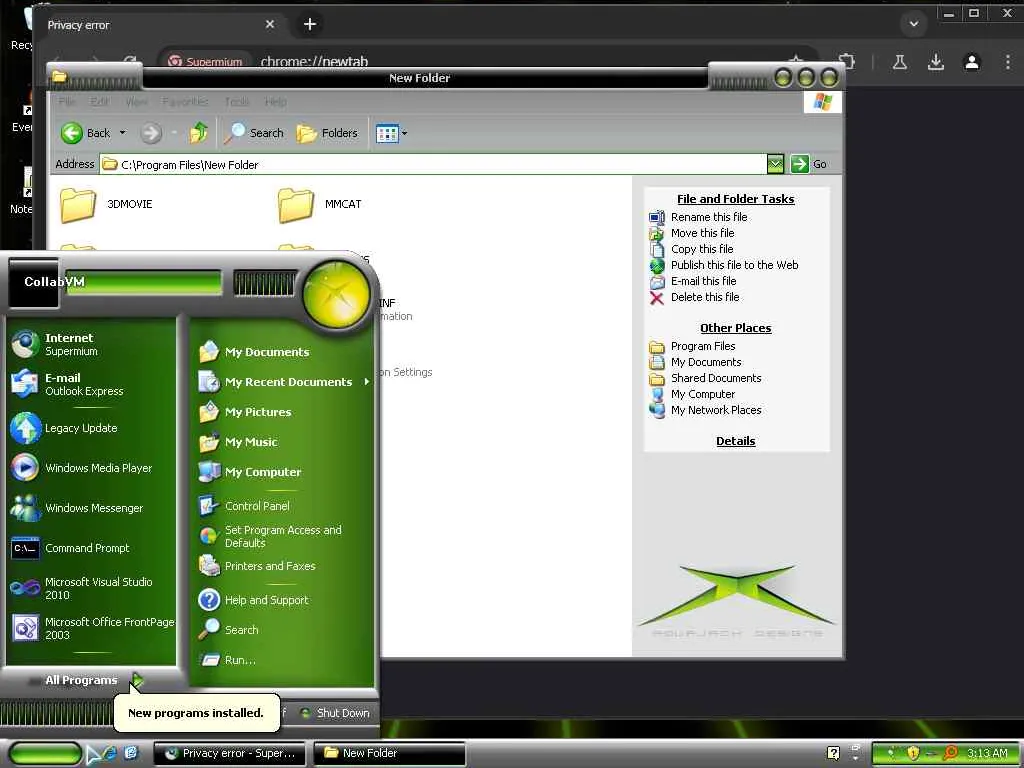Open Control Panel from Start menu
This screenshot has width=1024, height=768.
pyautogui.click(x=284, y=506)
